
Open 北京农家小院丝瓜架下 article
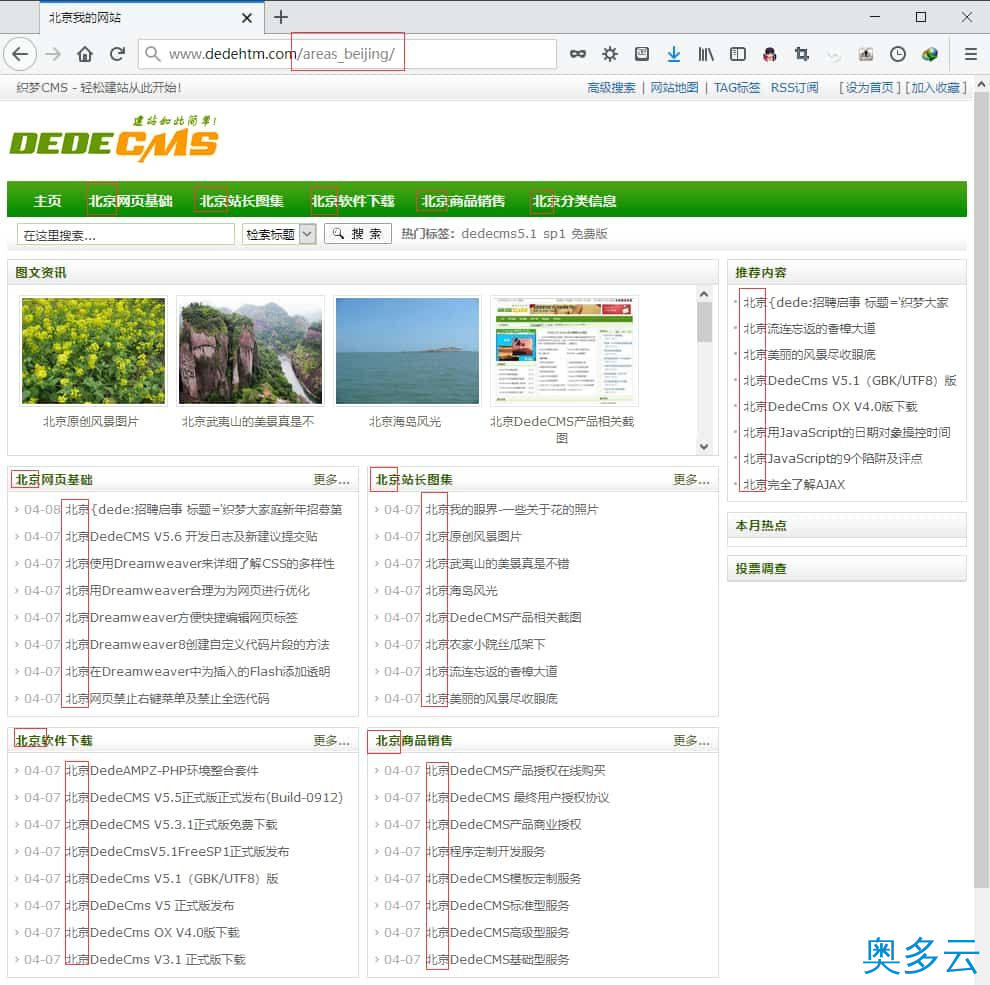(x=485, y=645)
